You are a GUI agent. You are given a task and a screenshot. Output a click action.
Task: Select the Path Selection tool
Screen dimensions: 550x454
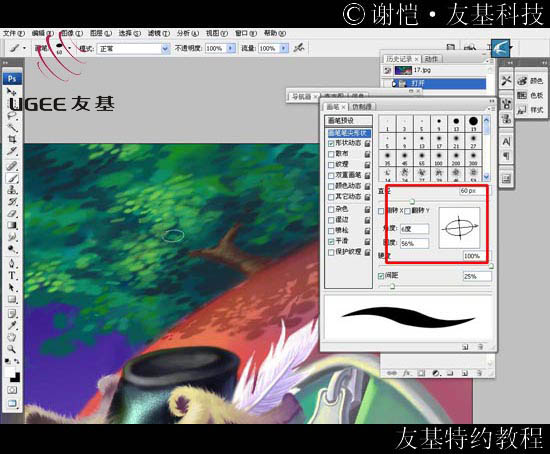pyautogui.click(x=12, y=287)
